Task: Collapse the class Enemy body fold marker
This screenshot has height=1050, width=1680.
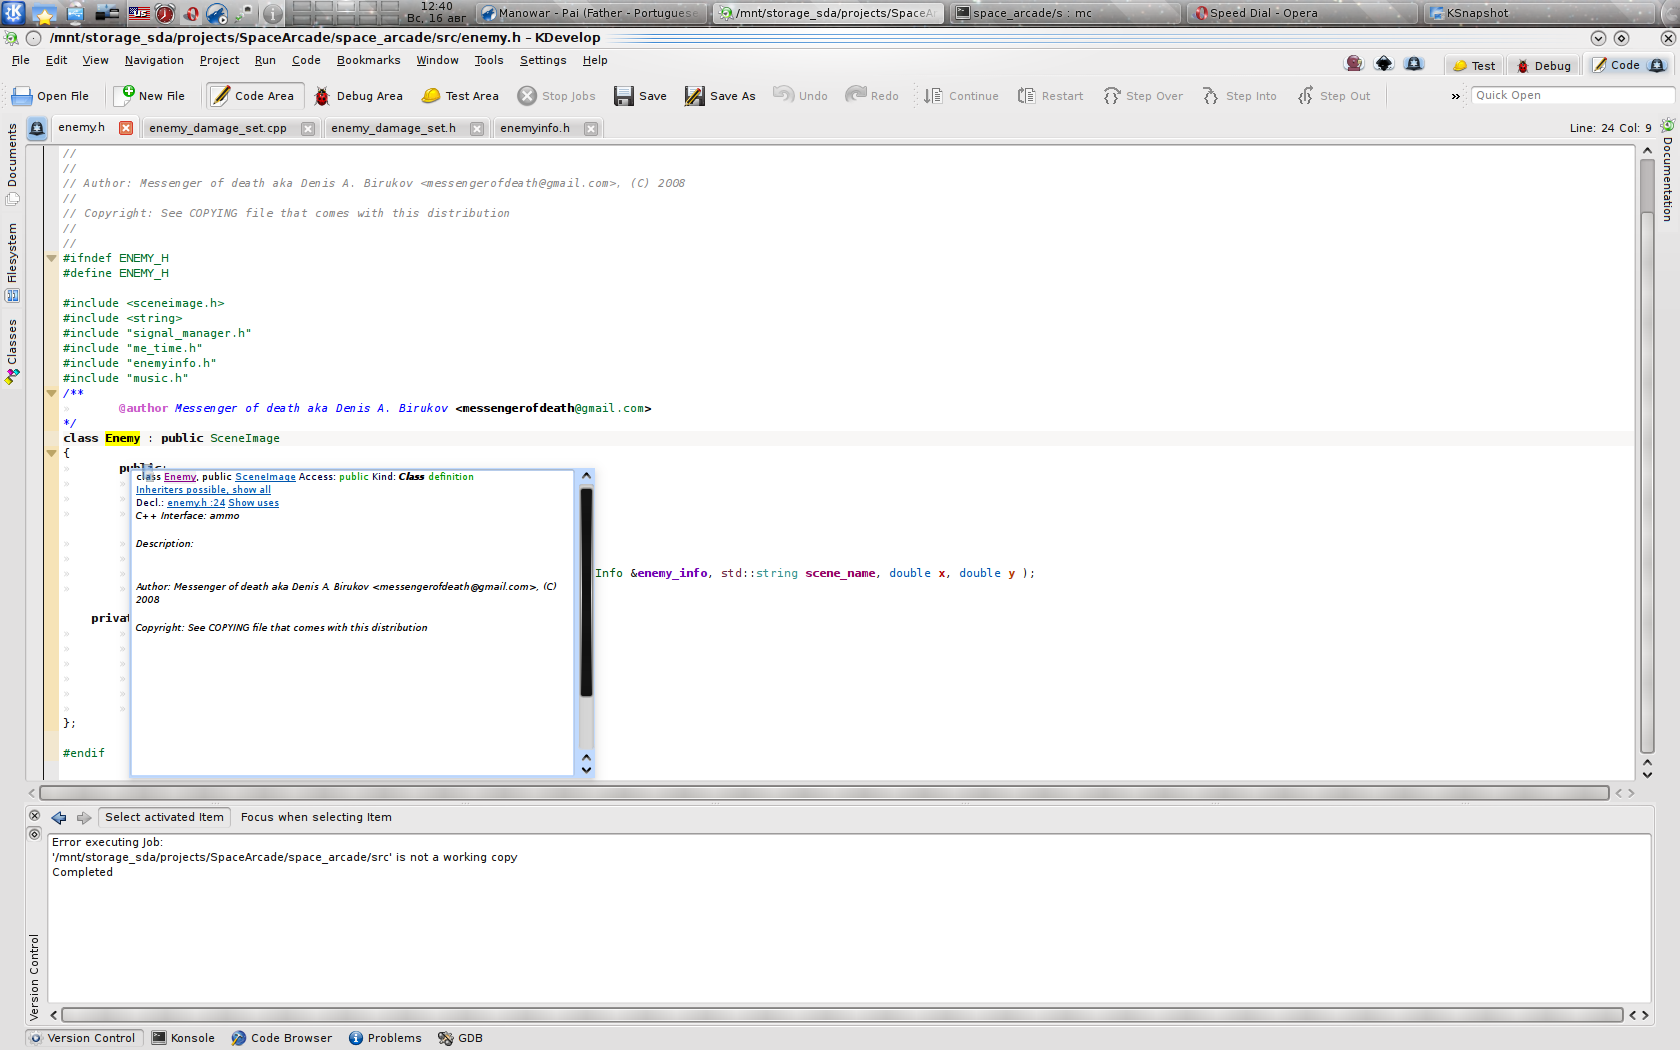Action: pos(52,453)
